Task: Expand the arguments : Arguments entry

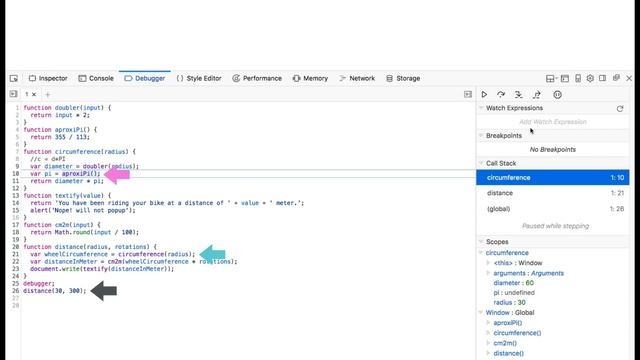Action: (x=488, y=273)
